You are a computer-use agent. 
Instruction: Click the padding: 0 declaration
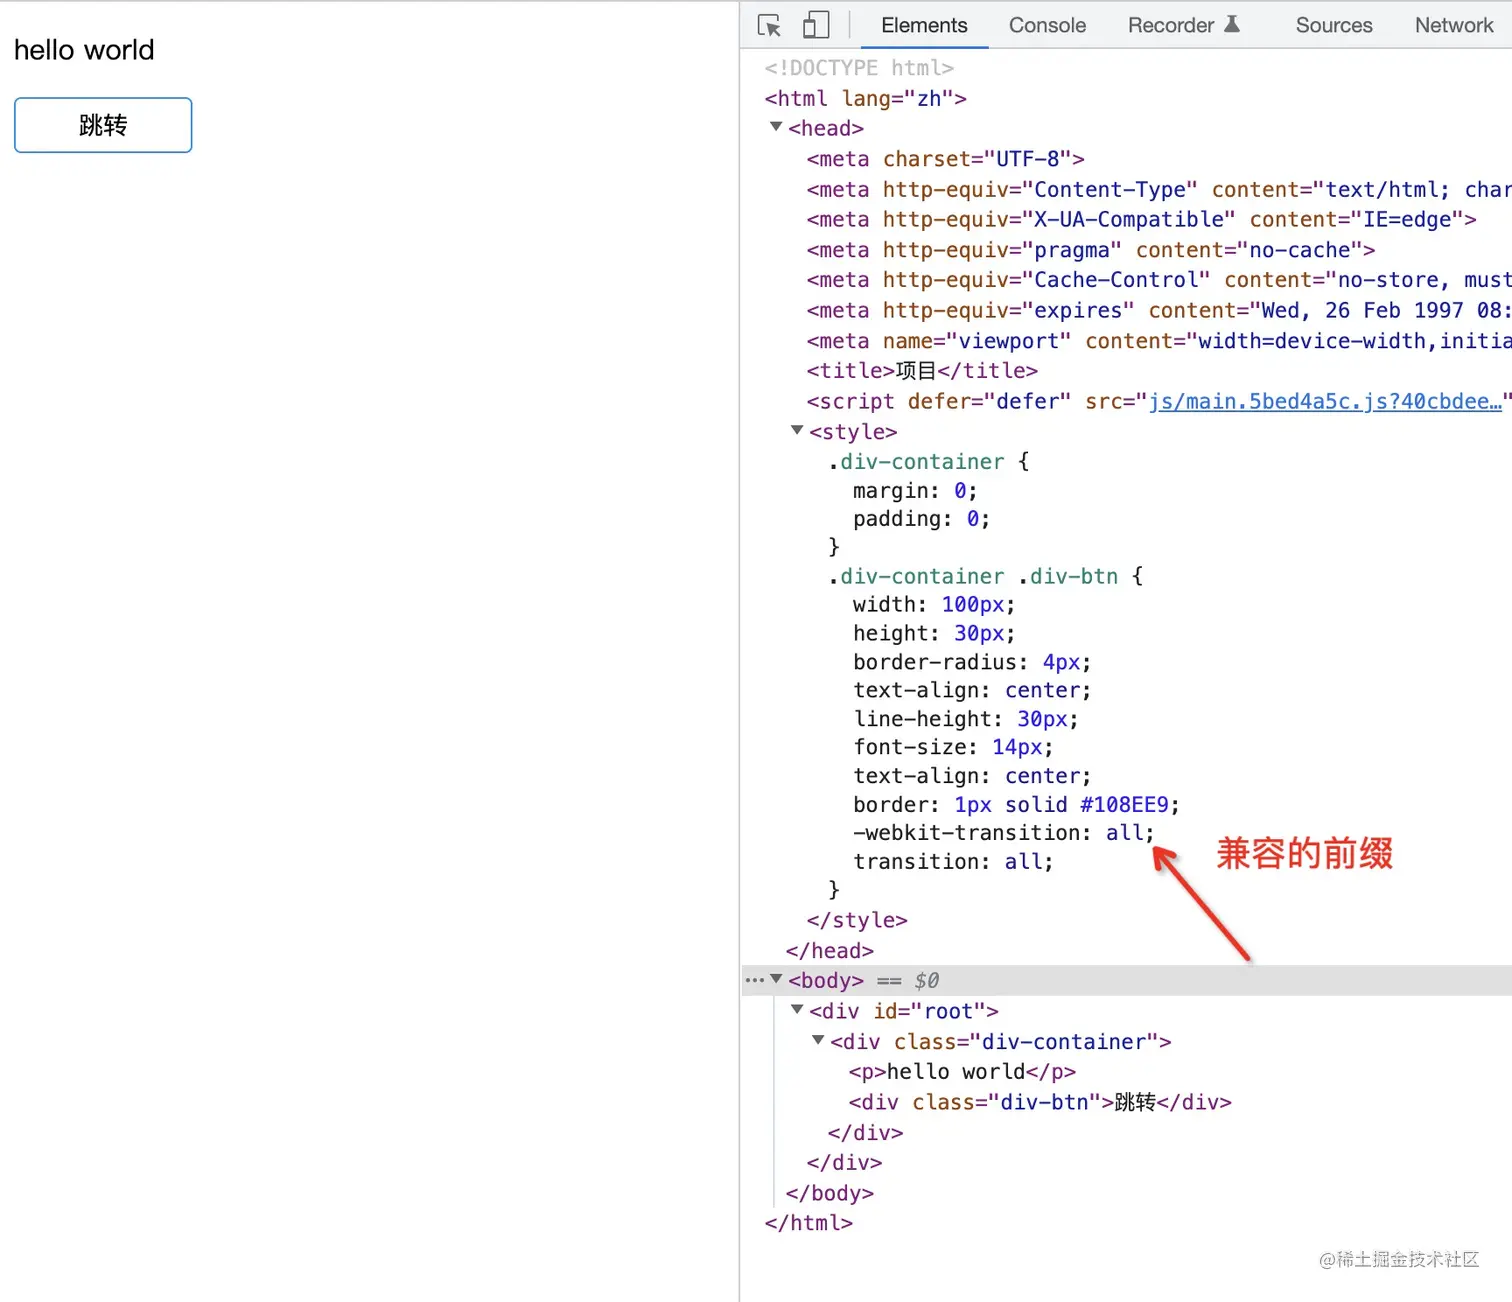[x=921, y=518]
